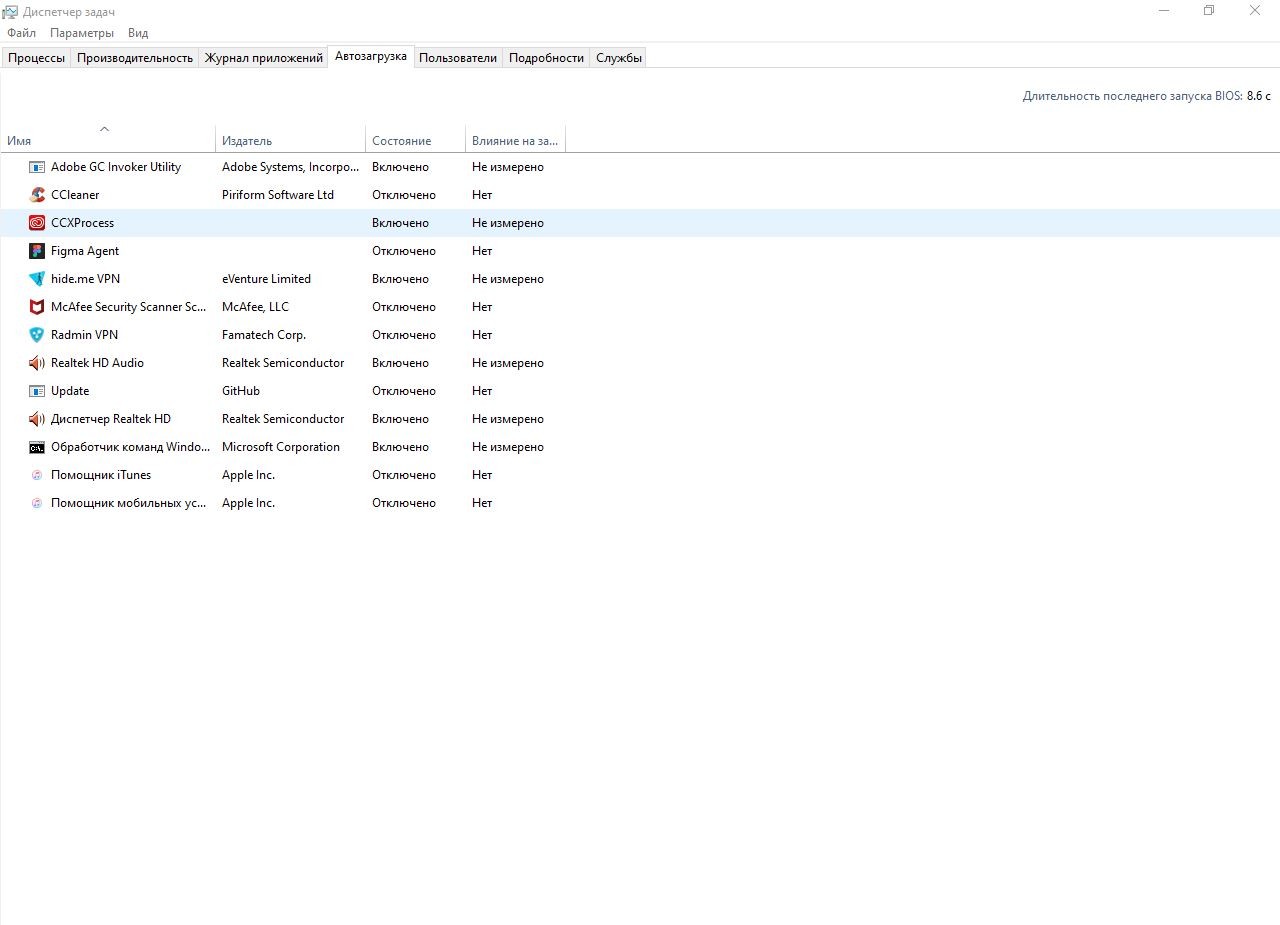Minimize the Task Manager window
The image size is (1280, 925).
pos(1163,11)
